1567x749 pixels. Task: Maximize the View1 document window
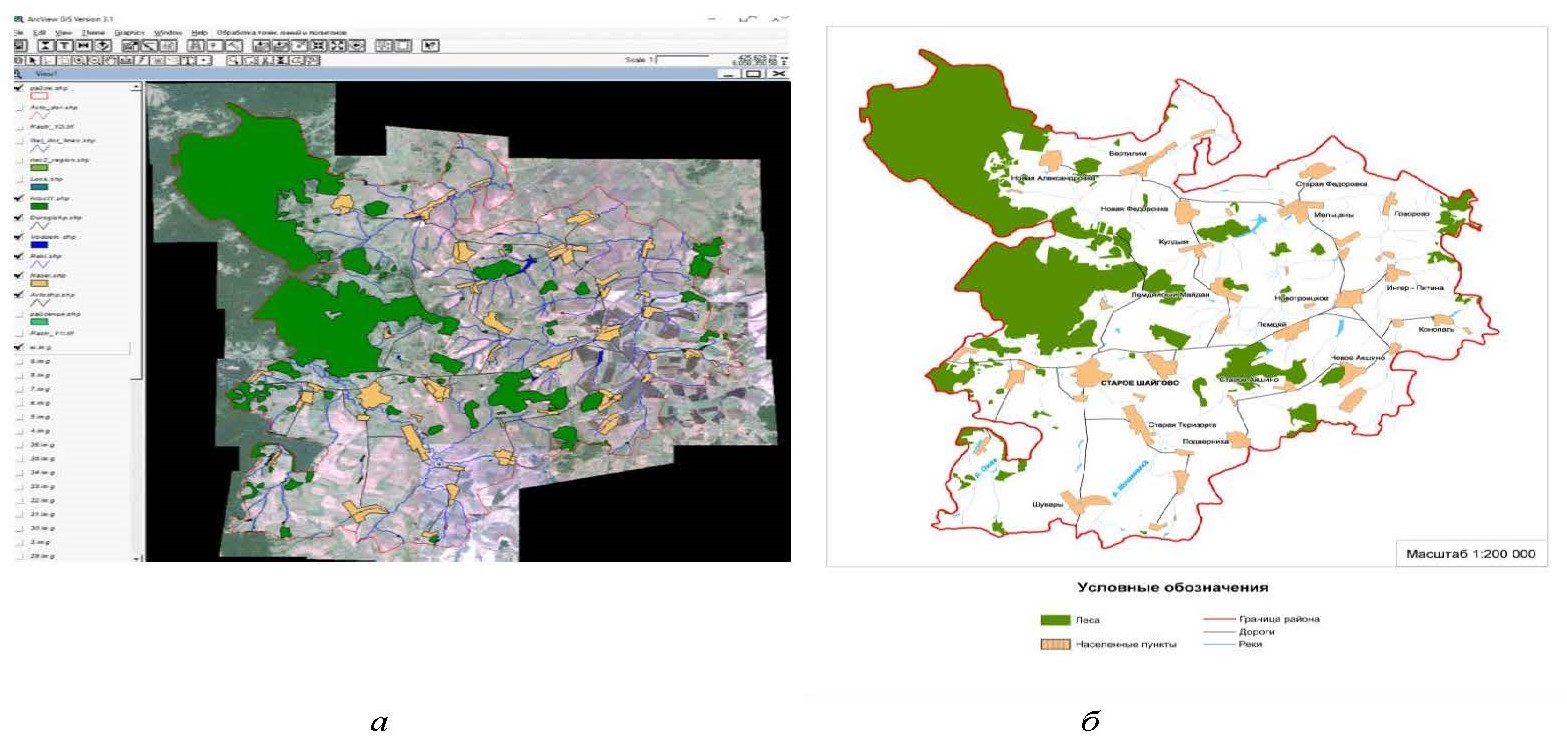[754, 75]
